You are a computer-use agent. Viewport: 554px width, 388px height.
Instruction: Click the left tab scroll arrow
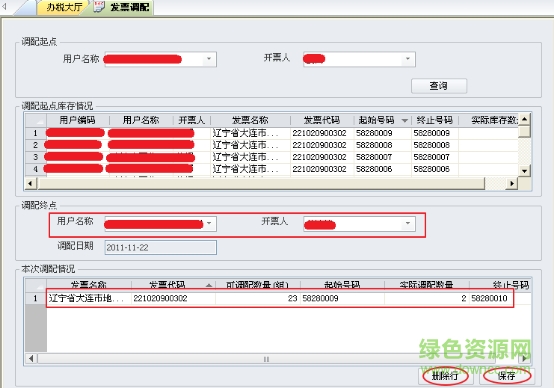point(4,6)
